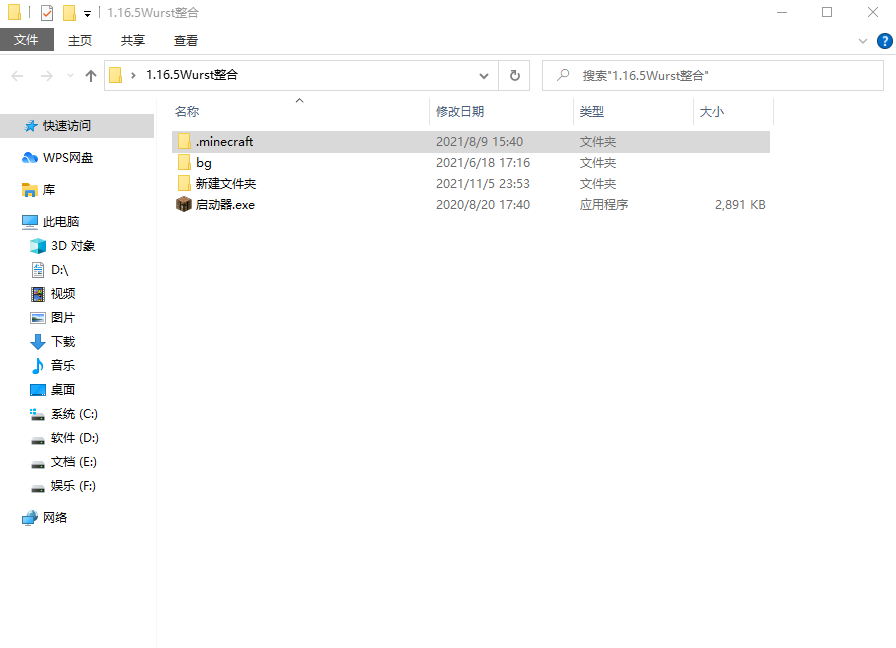Click the 快速访问 star icon

coord(31,126)
